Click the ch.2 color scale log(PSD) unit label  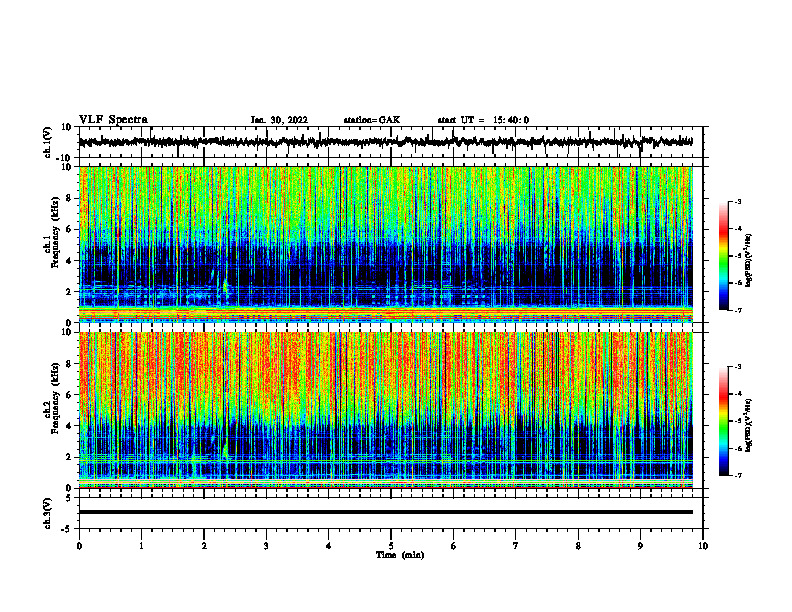point(749,425)
